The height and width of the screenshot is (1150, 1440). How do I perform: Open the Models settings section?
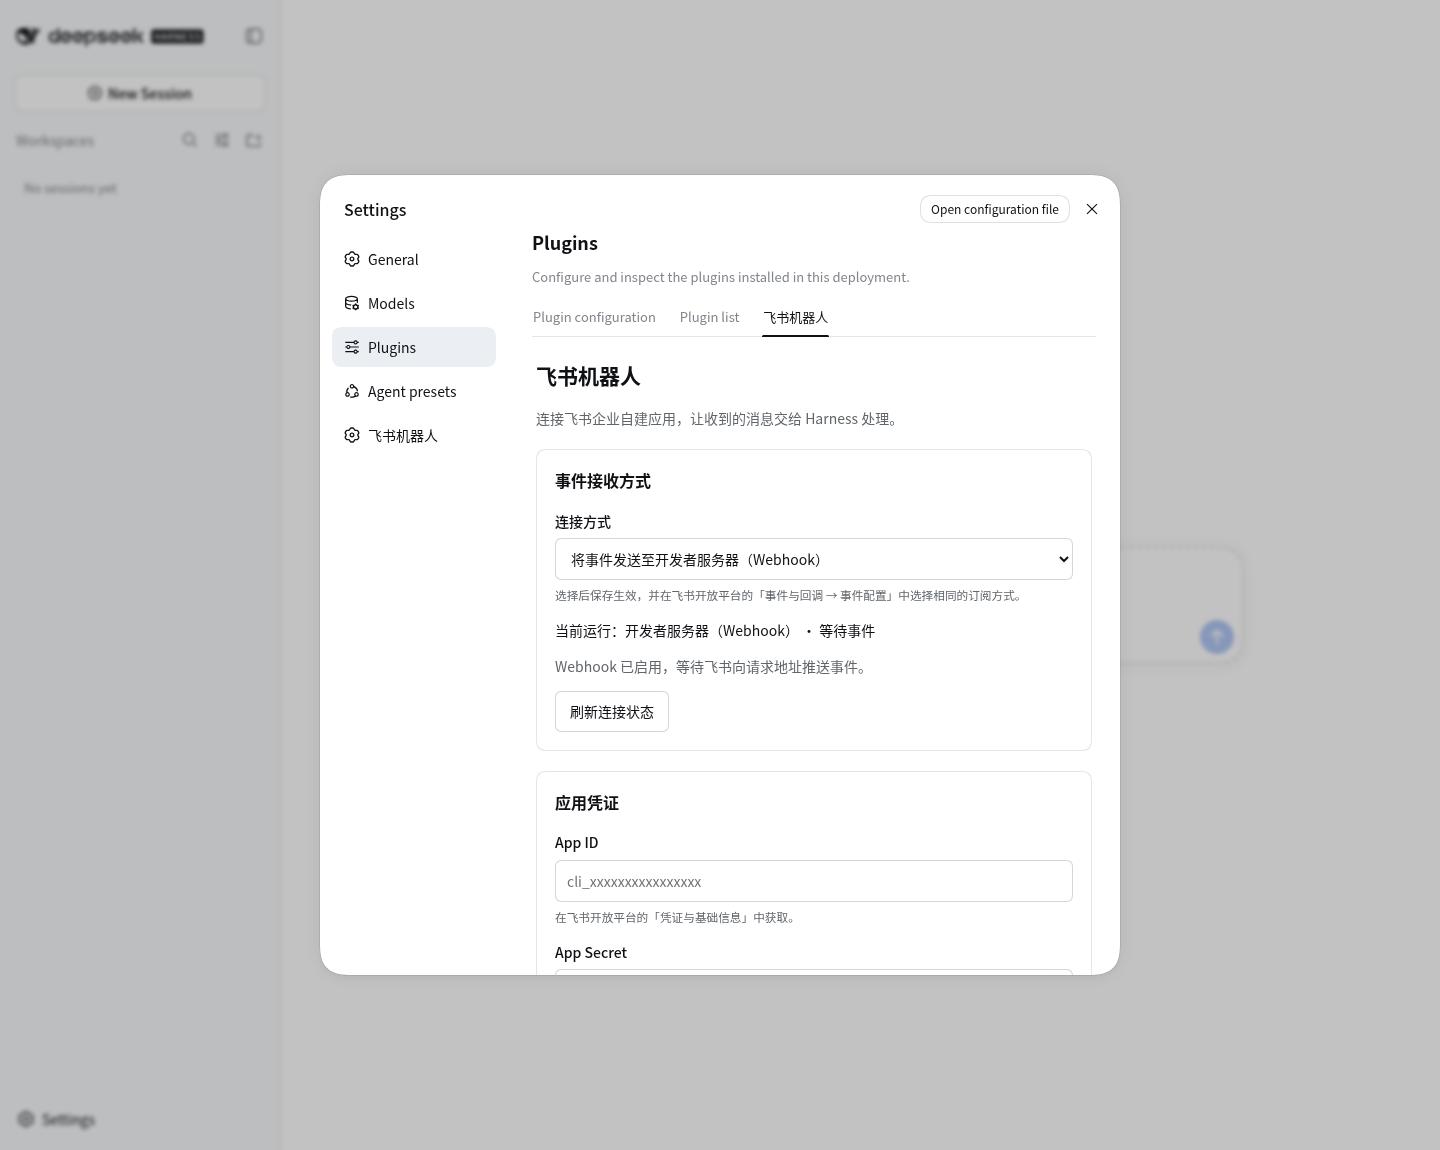414,303
